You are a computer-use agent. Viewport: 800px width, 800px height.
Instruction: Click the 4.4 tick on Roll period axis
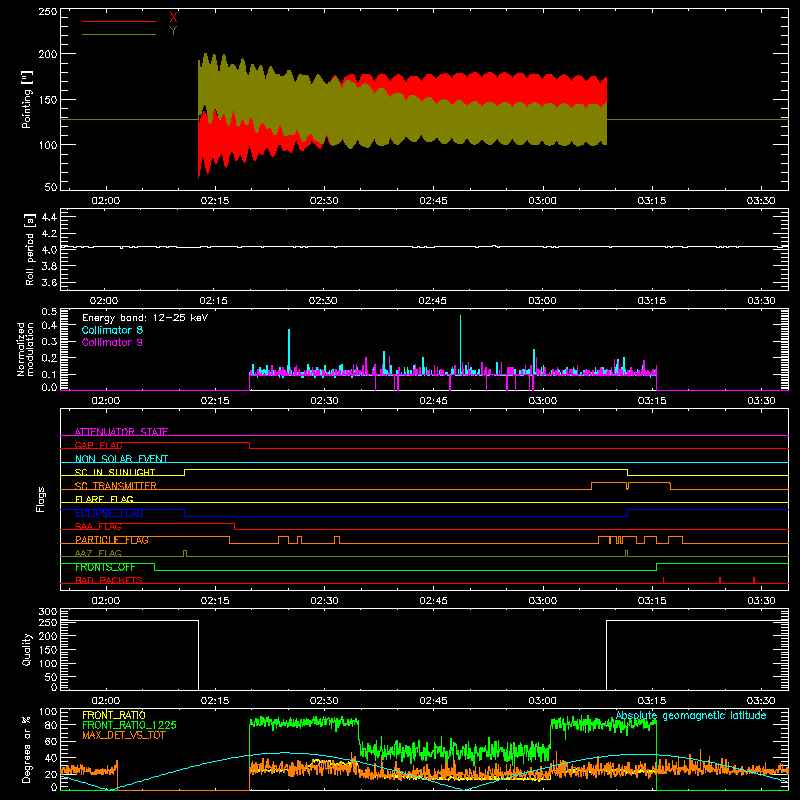(49, 217)
